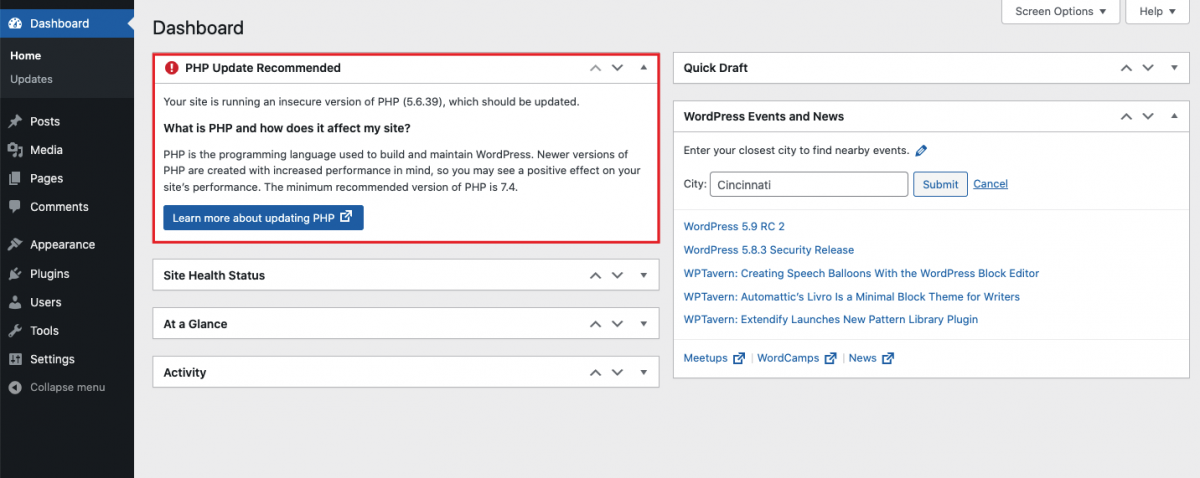Move the Activity panel up

tap(595, 372)
